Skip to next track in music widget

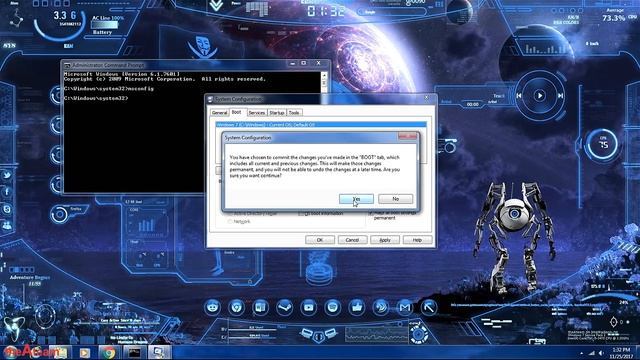560,96
